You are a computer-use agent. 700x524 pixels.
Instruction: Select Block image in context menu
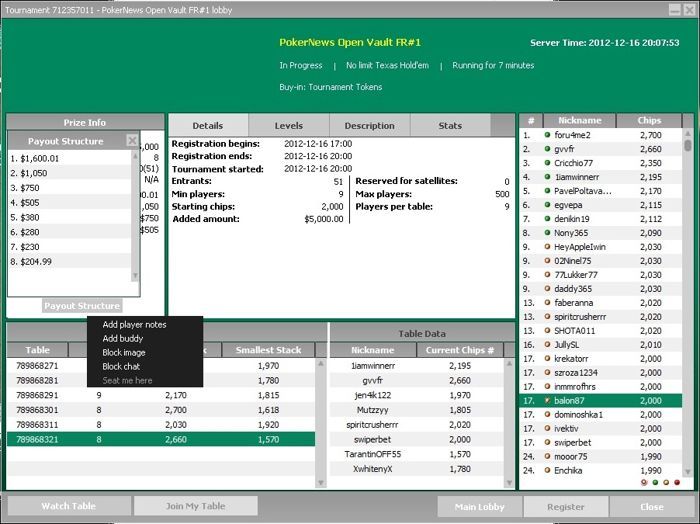pyautogui.click(x=124, y=353)
